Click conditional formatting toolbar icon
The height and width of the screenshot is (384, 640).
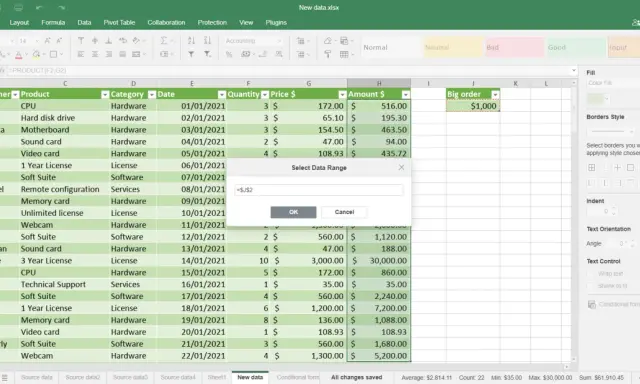pos(344,40)
